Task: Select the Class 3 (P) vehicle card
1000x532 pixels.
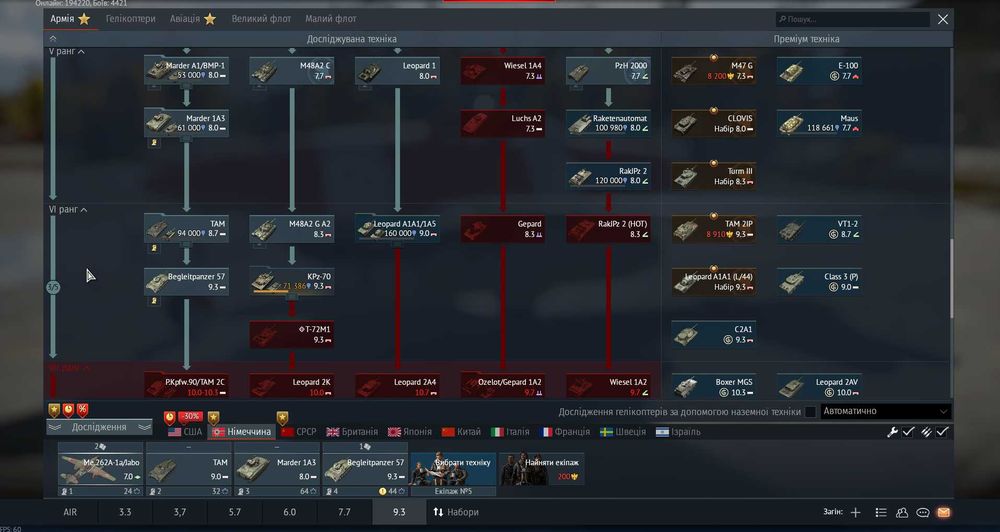Action: [x=820, y=281]
